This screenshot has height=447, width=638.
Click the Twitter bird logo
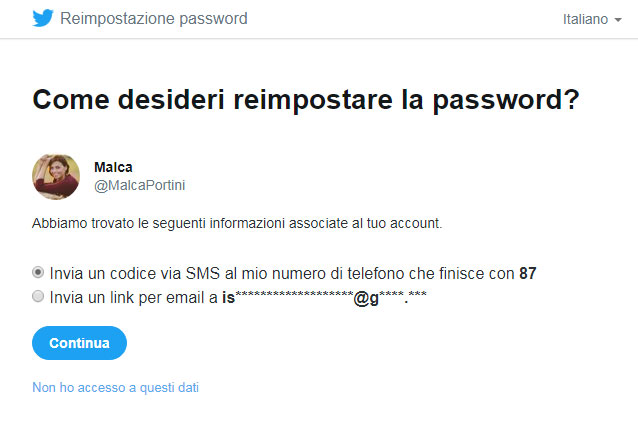pos(43,18)
